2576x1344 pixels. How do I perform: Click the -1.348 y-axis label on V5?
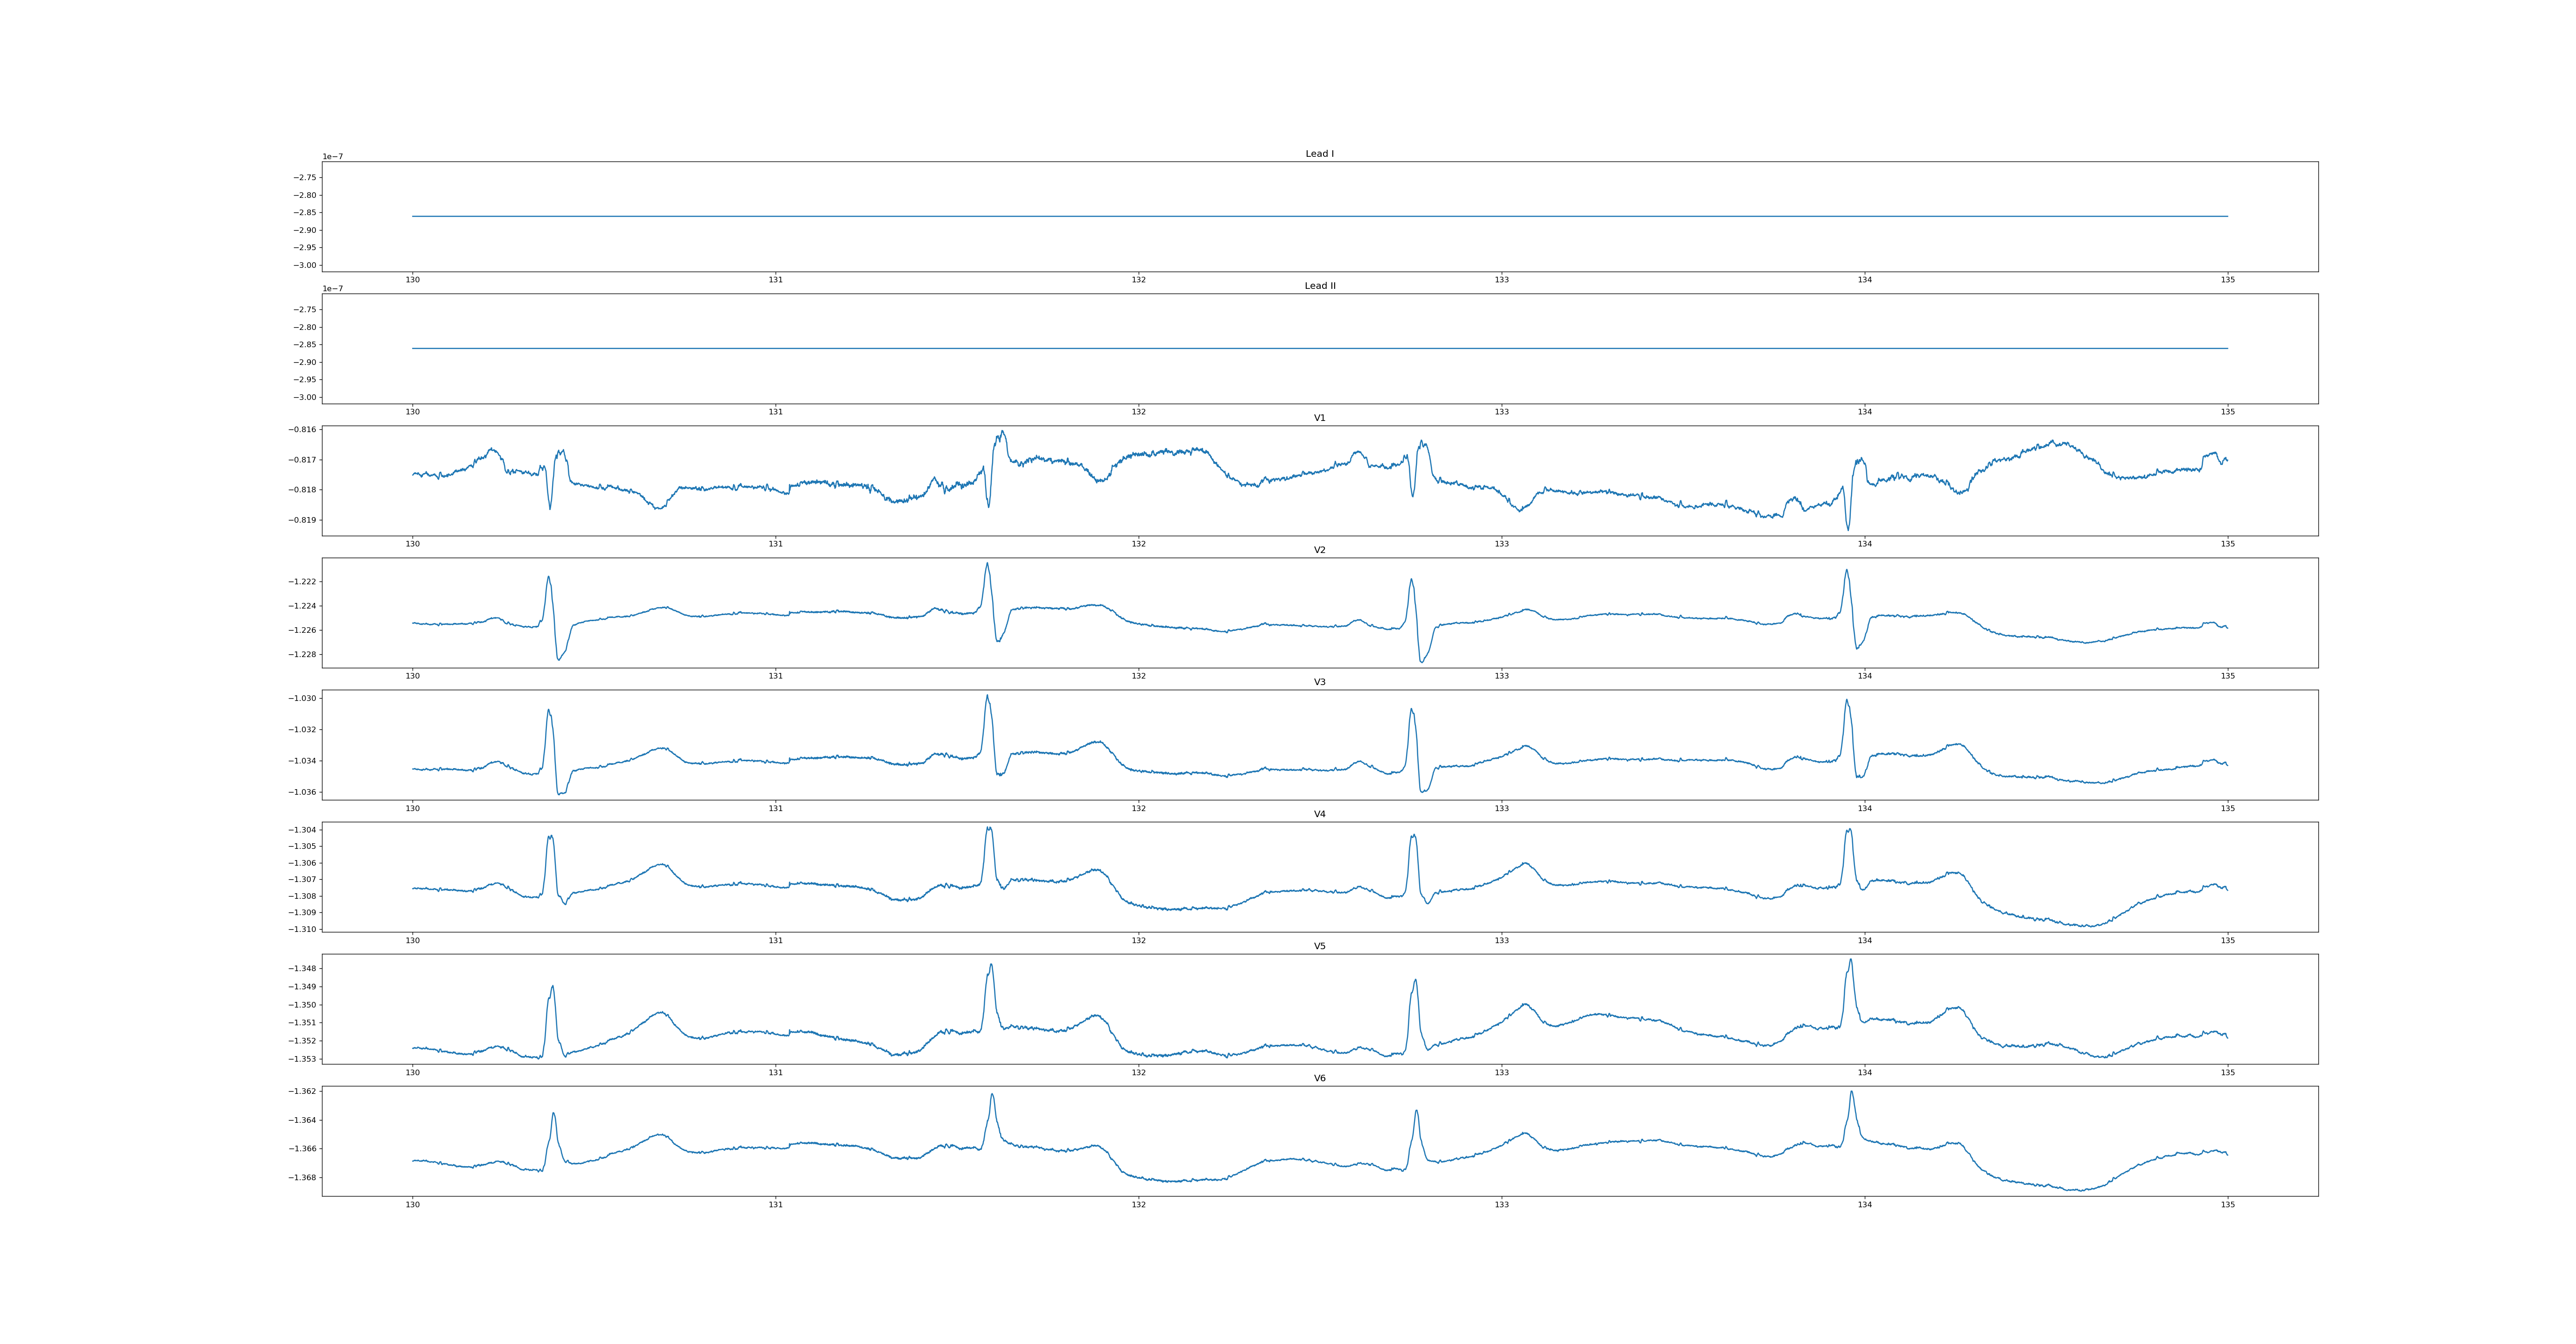303,968
